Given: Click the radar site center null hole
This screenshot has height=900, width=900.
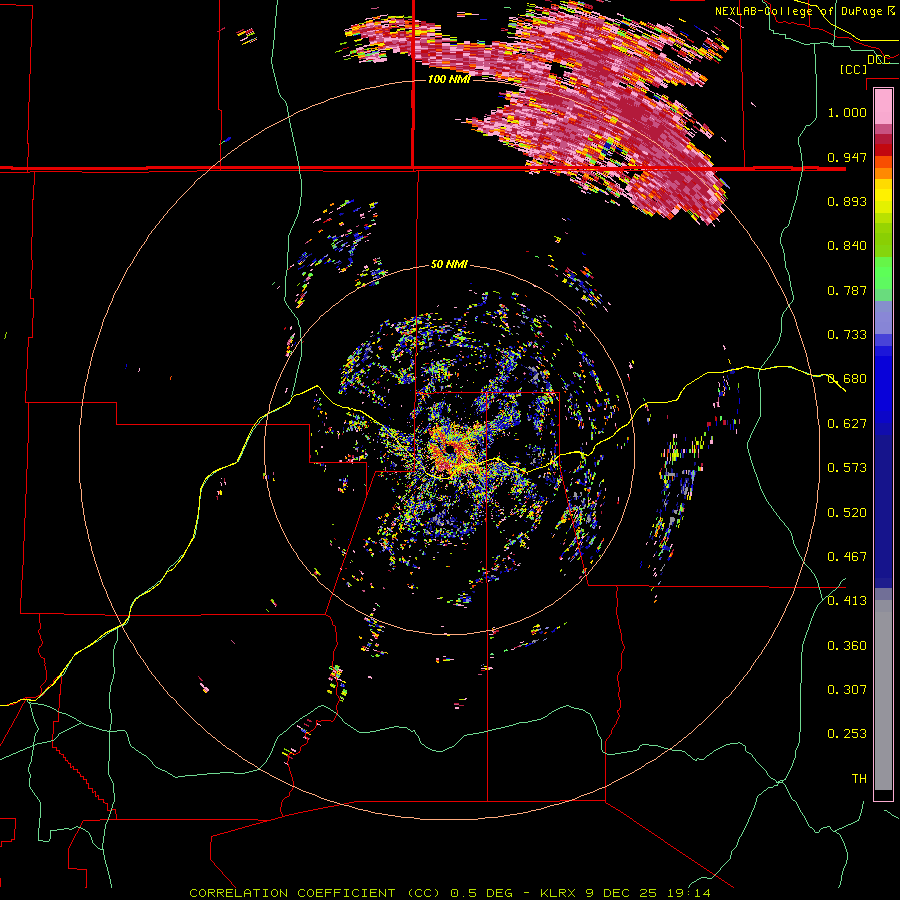Looking at the screenshot, I should (x=449, y=449).
